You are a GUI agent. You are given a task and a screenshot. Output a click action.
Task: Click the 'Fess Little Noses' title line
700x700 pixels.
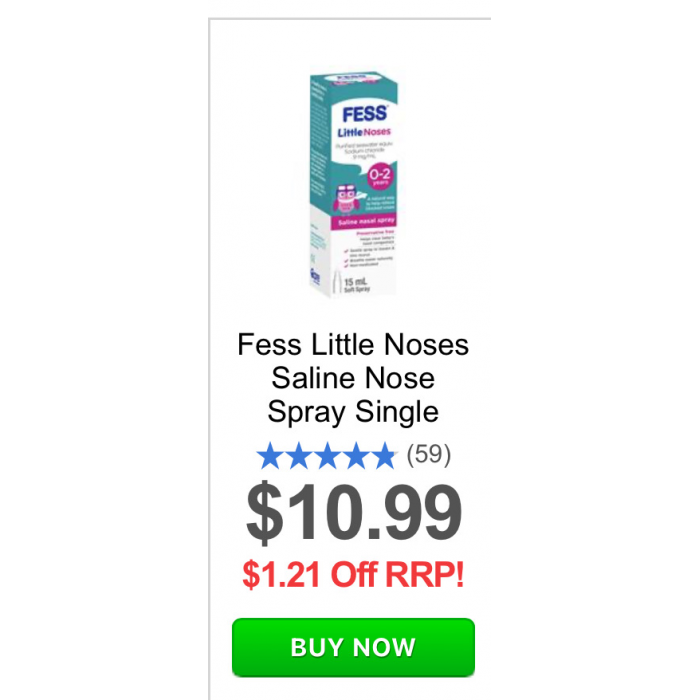coord(353,345)
